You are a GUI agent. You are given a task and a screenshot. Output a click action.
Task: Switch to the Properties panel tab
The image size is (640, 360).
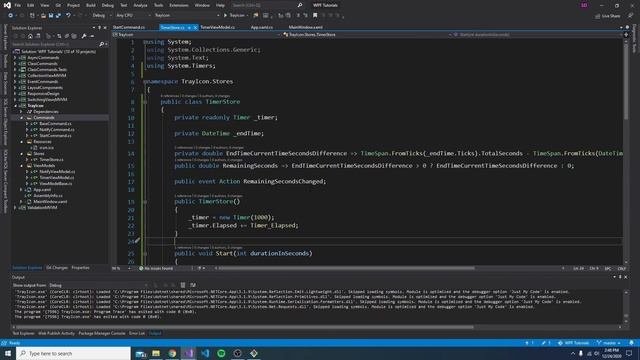point(80,268)
